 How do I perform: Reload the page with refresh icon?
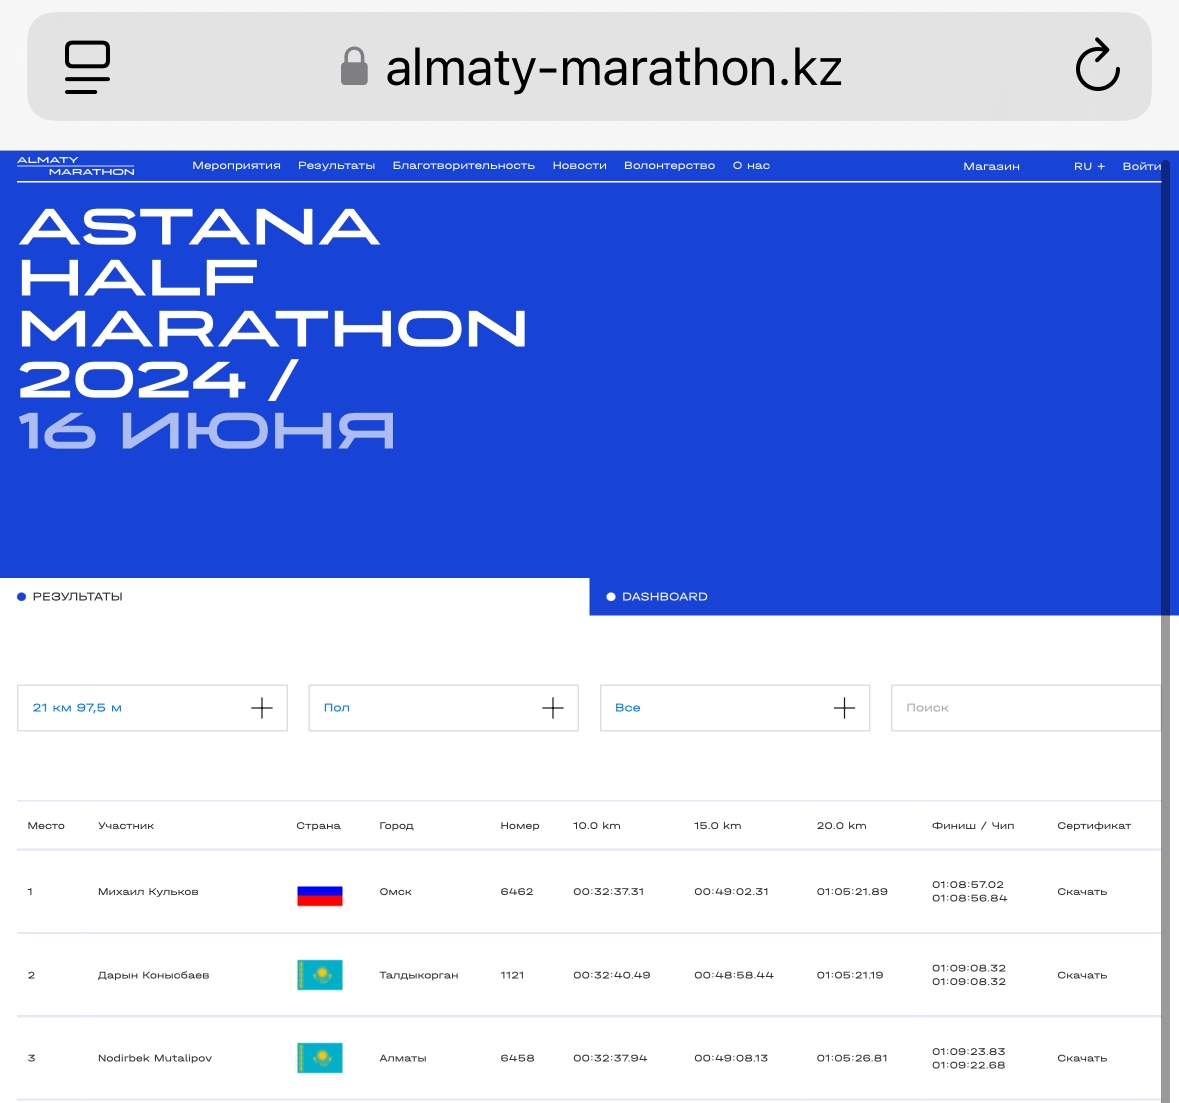click(1097, 66)
